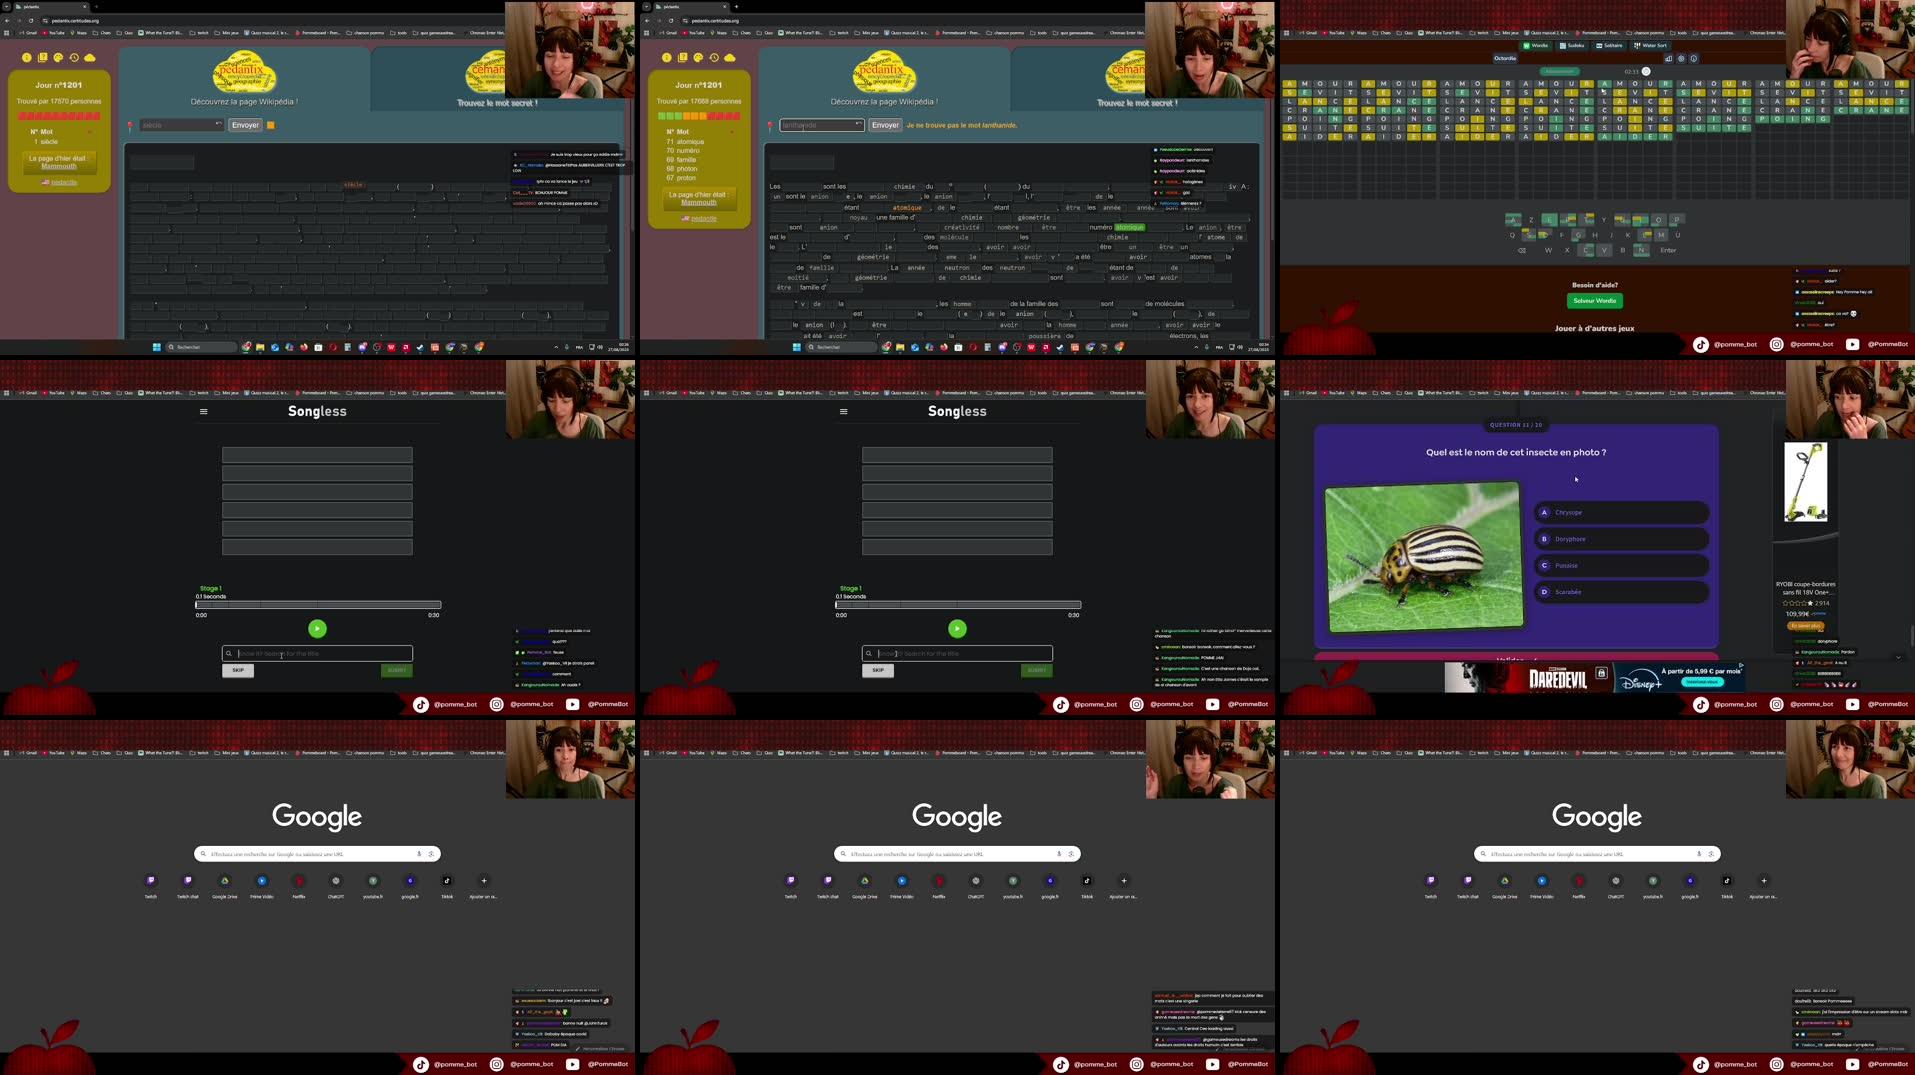This screenshot has height=1075, width=1915.
Task: Open Sudoku tab in Octordle panel
Action: pyautogui.click(x=1573, y=45)
